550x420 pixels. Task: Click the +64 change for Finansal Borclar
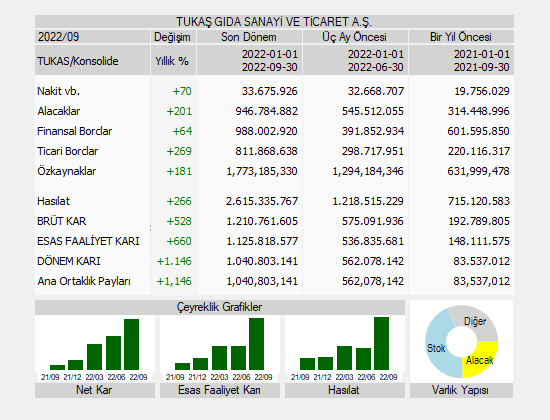(x=182, y=131)
